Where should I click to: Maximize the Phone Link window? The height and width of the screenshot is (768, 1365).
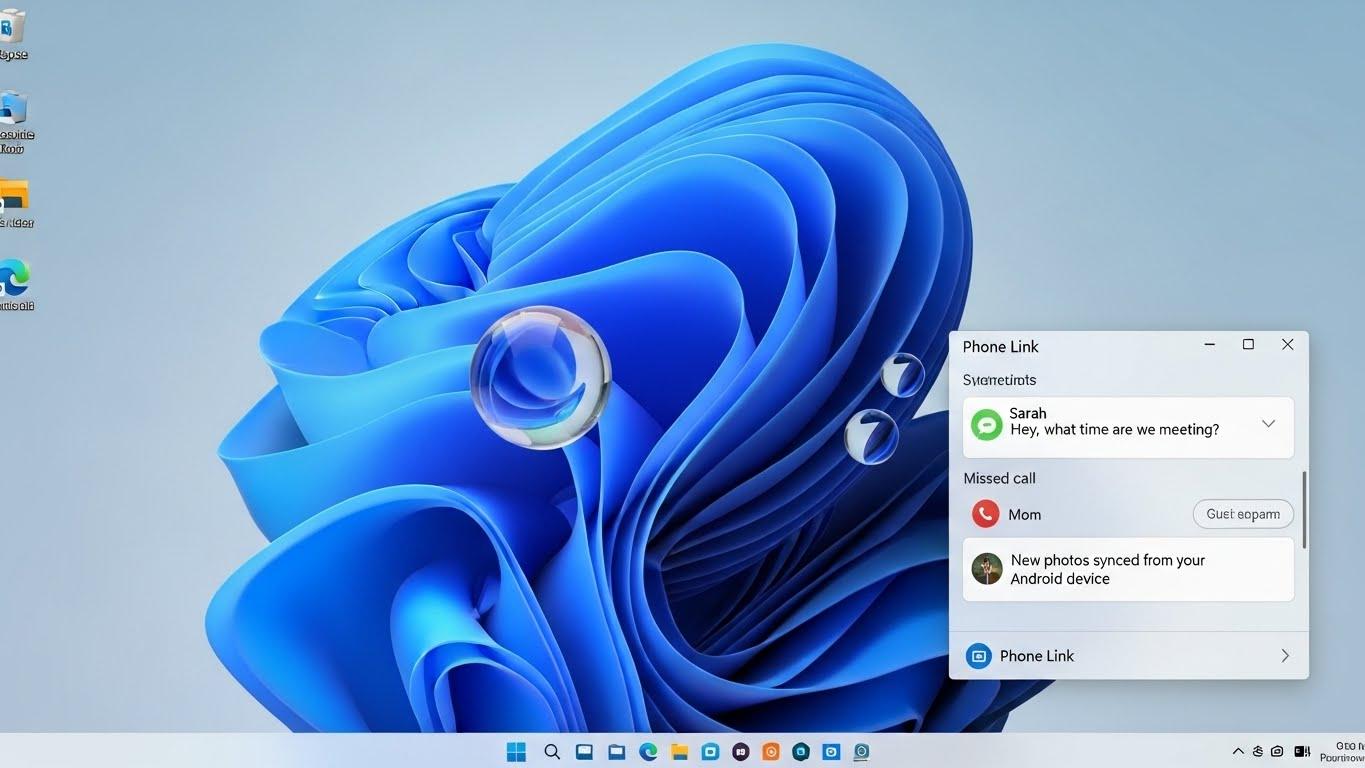(1248, 345)
